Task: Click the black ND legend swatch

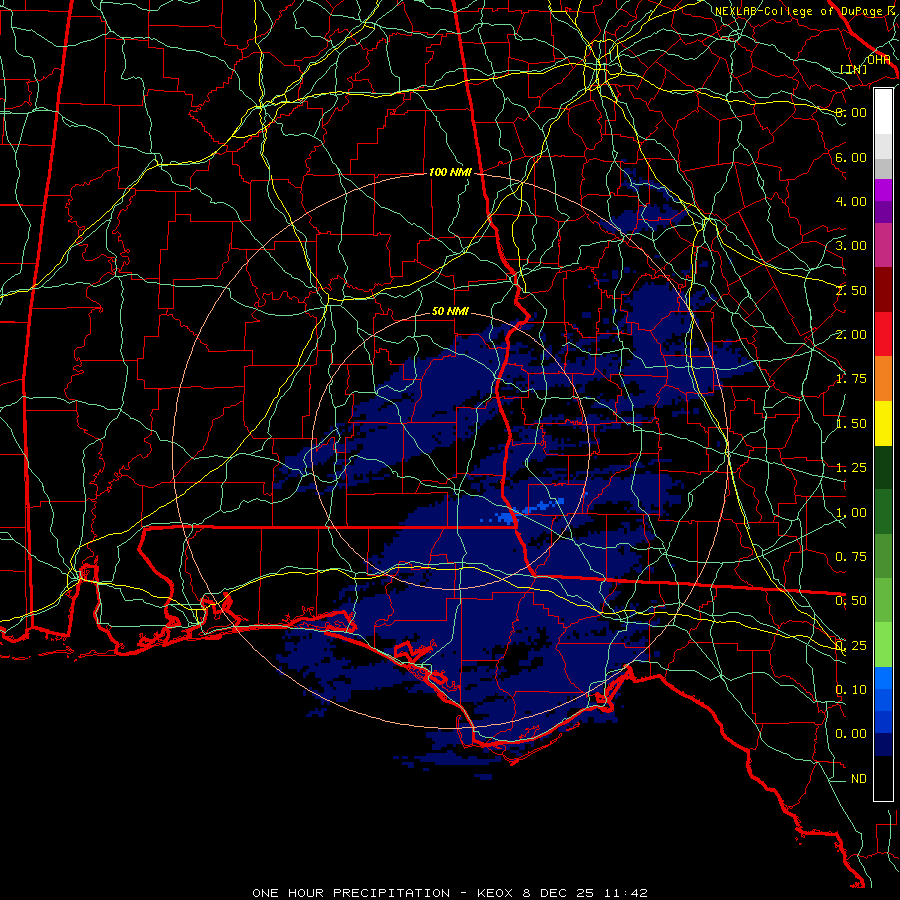Action: click(x=883, y=778)
